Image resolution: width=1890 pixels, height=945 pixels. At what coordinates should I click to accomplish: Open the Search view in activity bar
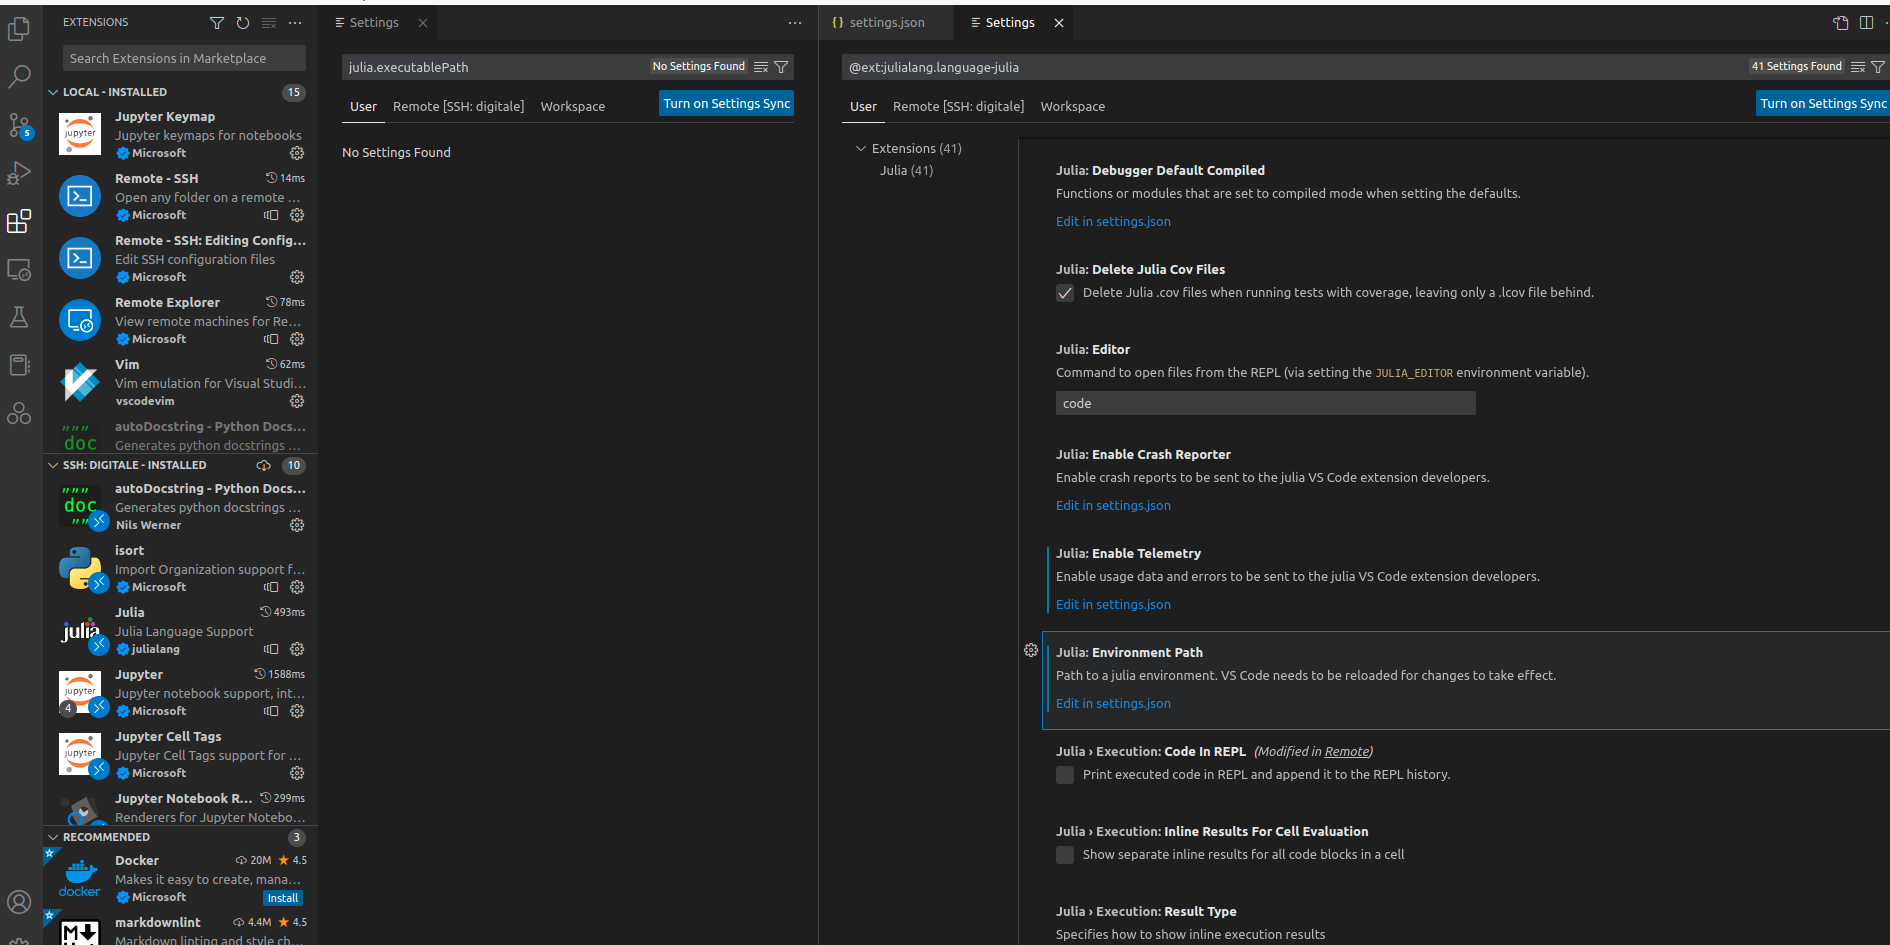(19, 76)
